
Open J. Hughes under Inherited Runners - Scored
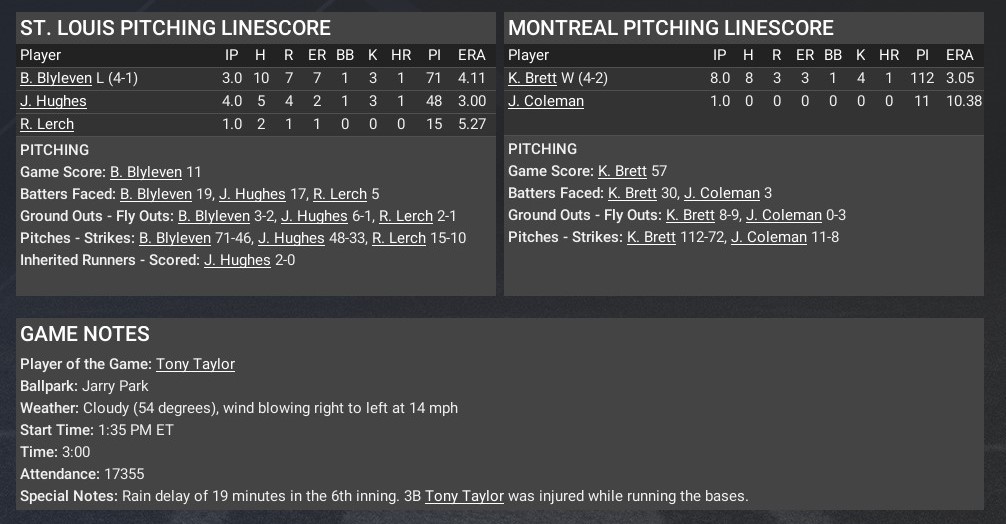(237, 260)
